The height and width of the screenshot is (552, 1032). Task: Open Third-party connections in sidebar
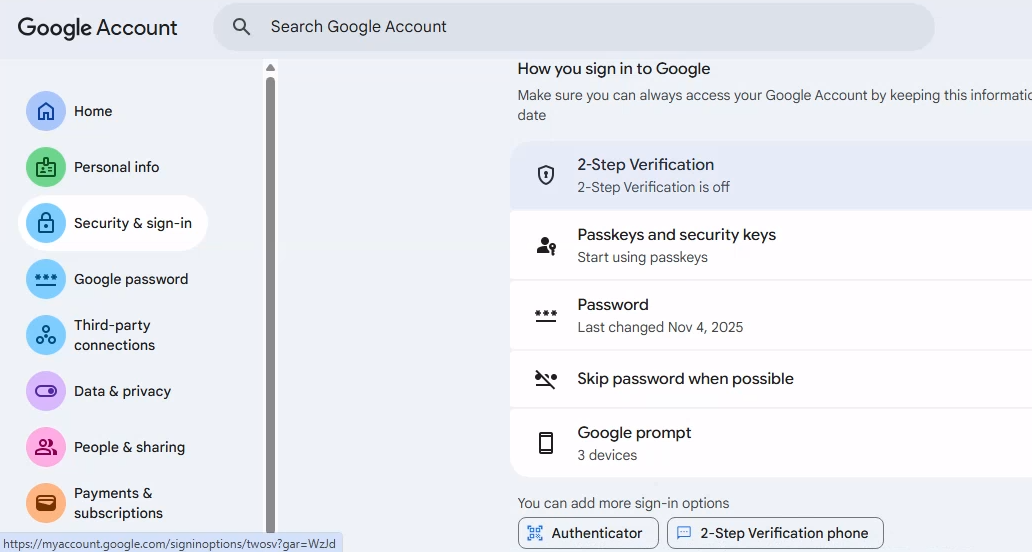click(x=113, y=335)
